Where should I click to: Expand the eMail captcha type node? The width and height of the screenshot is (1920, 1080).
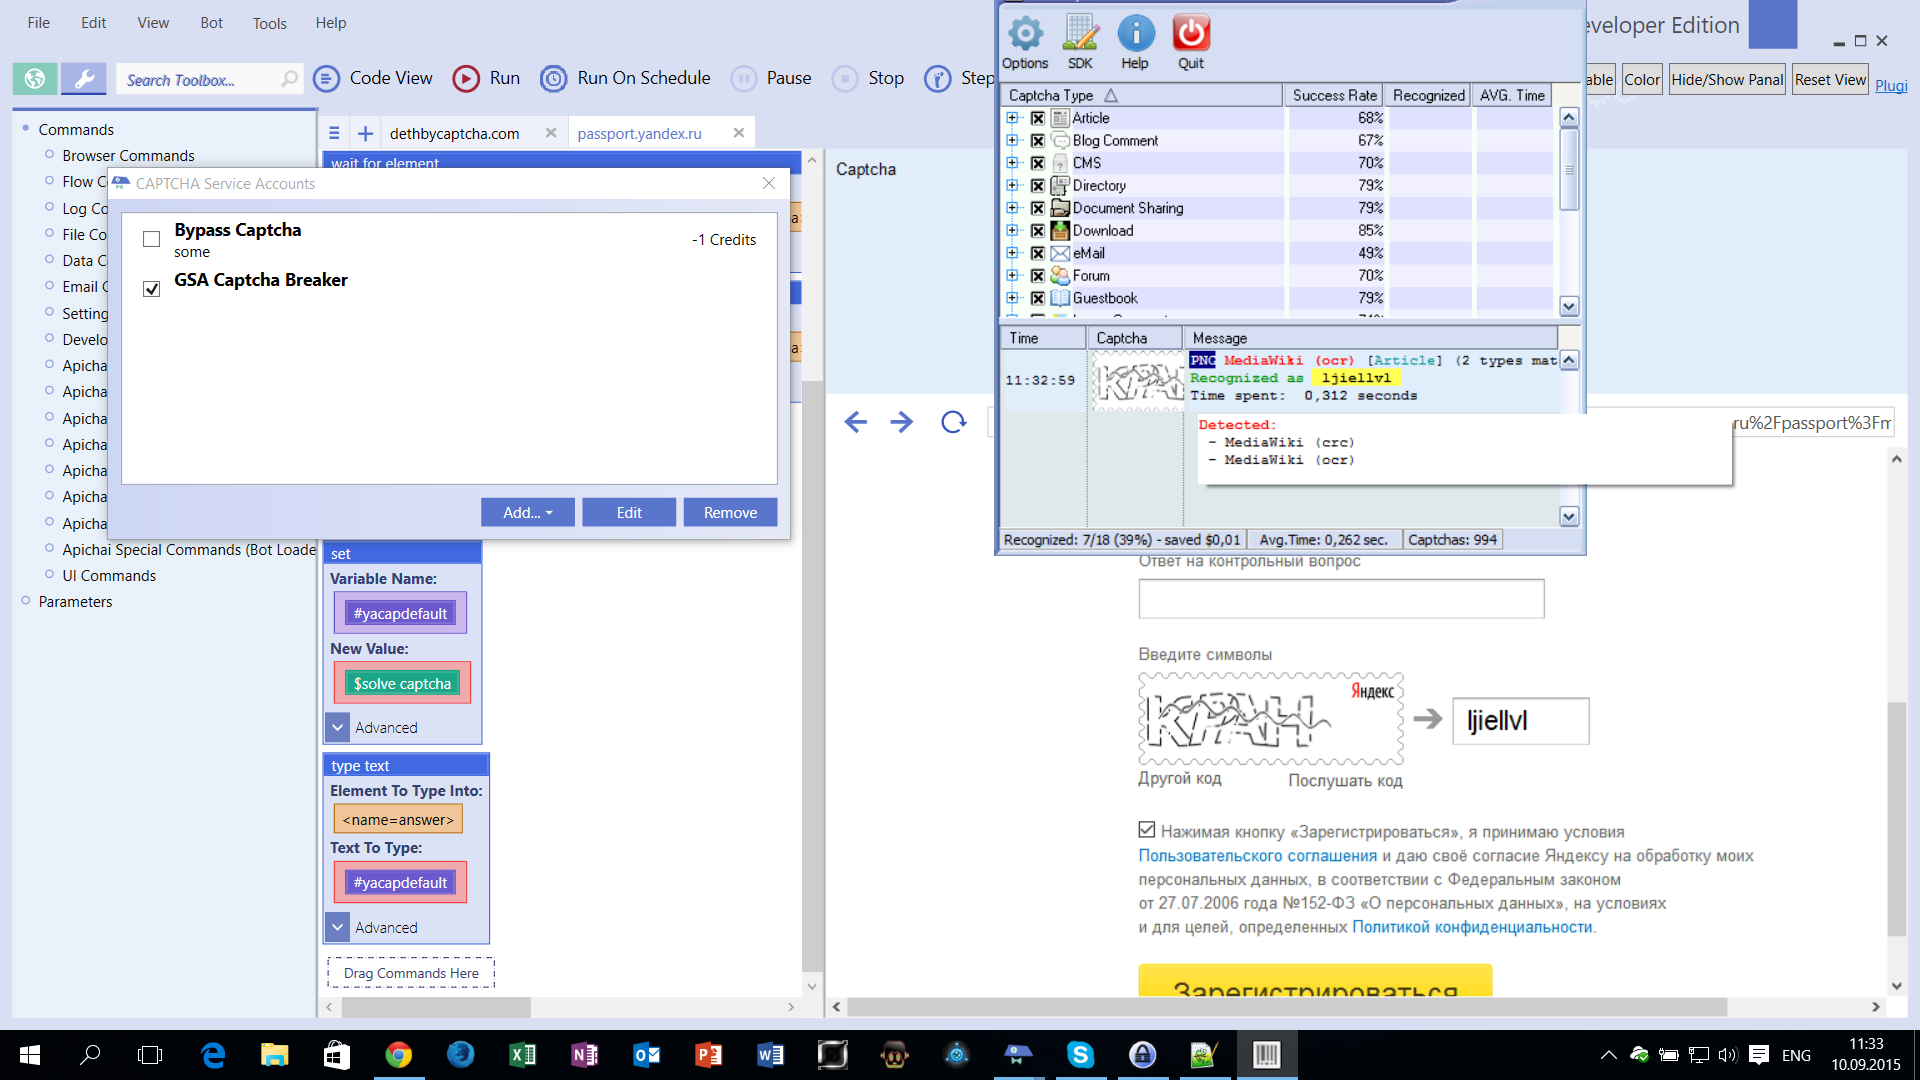pos(1012,253)
